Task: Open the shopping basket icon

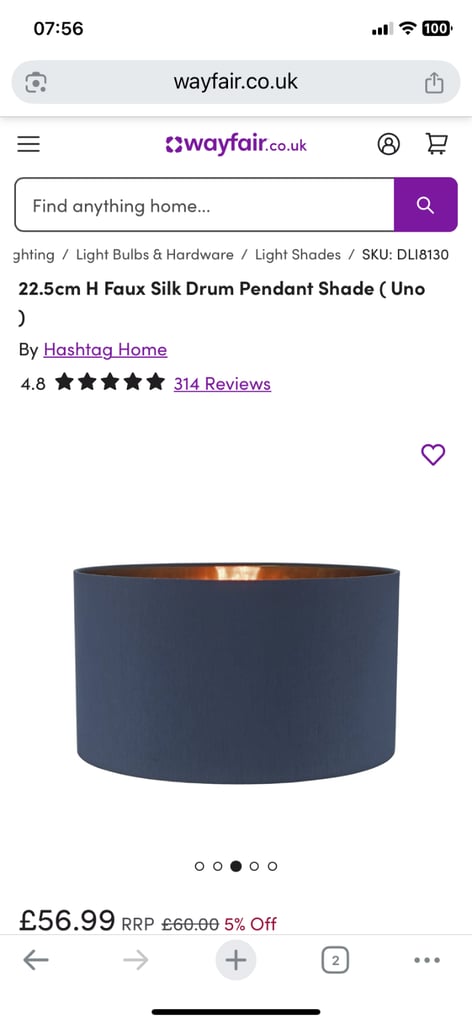Action: (x=437, y=143)
